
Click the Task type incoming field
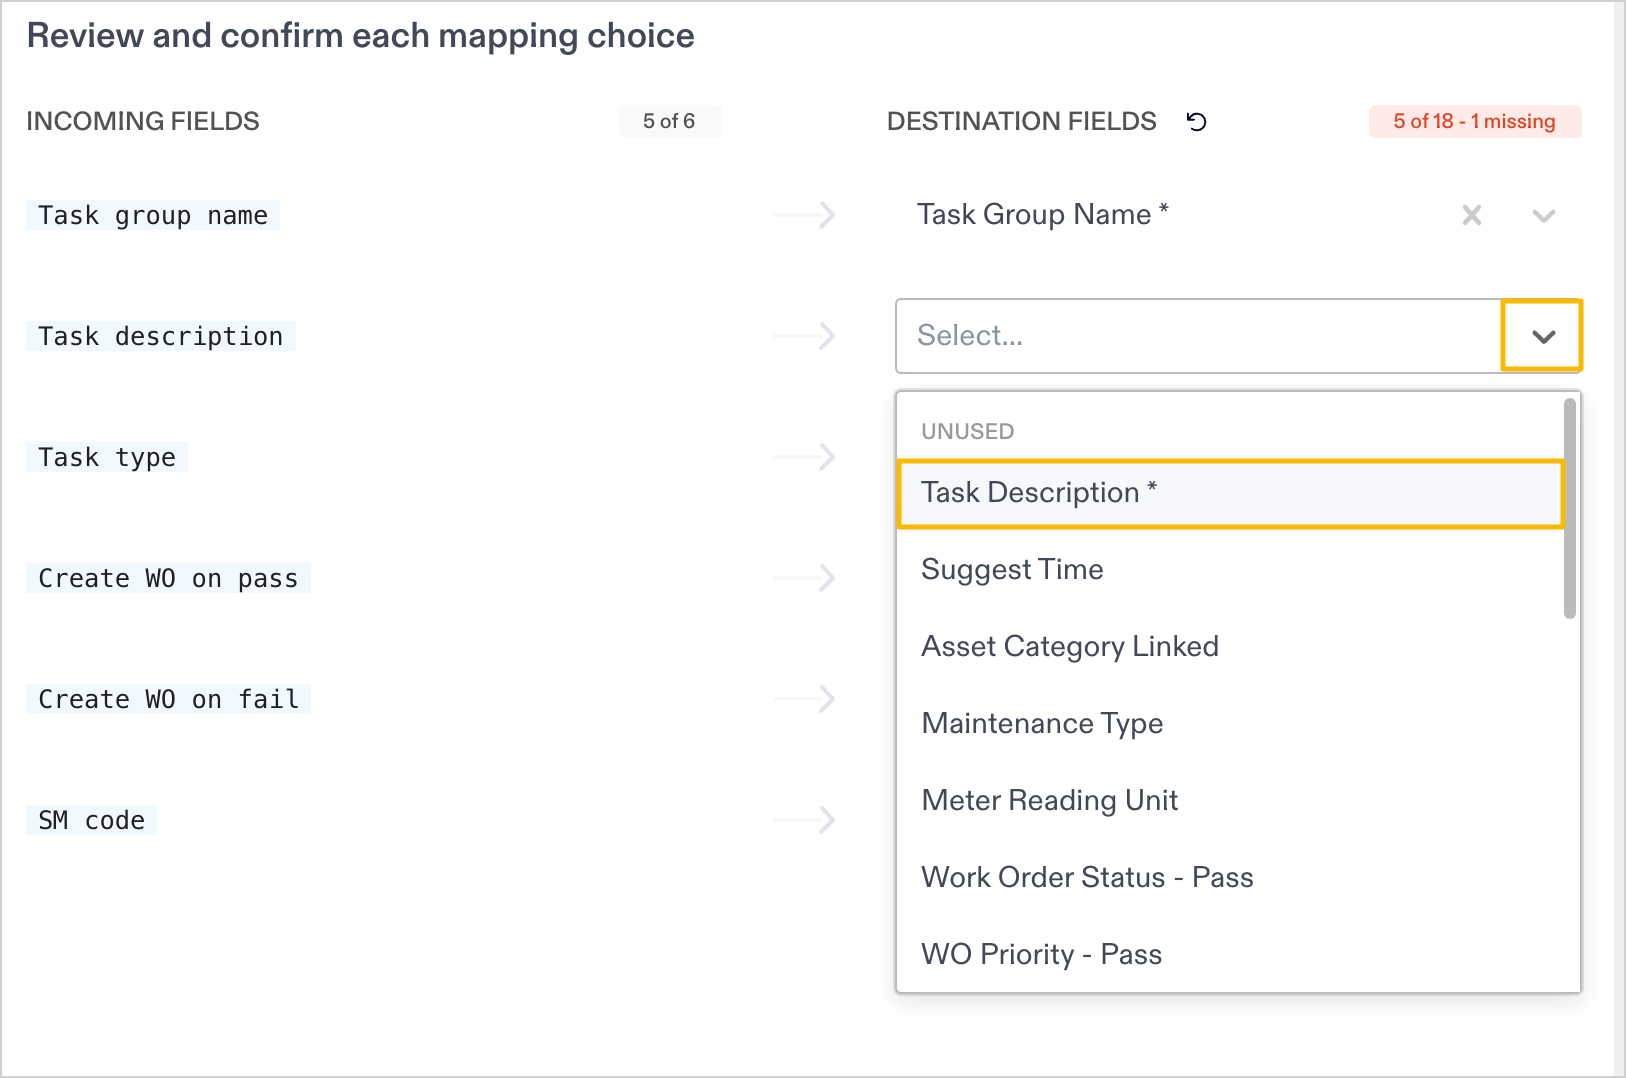[x=107, y=458]
